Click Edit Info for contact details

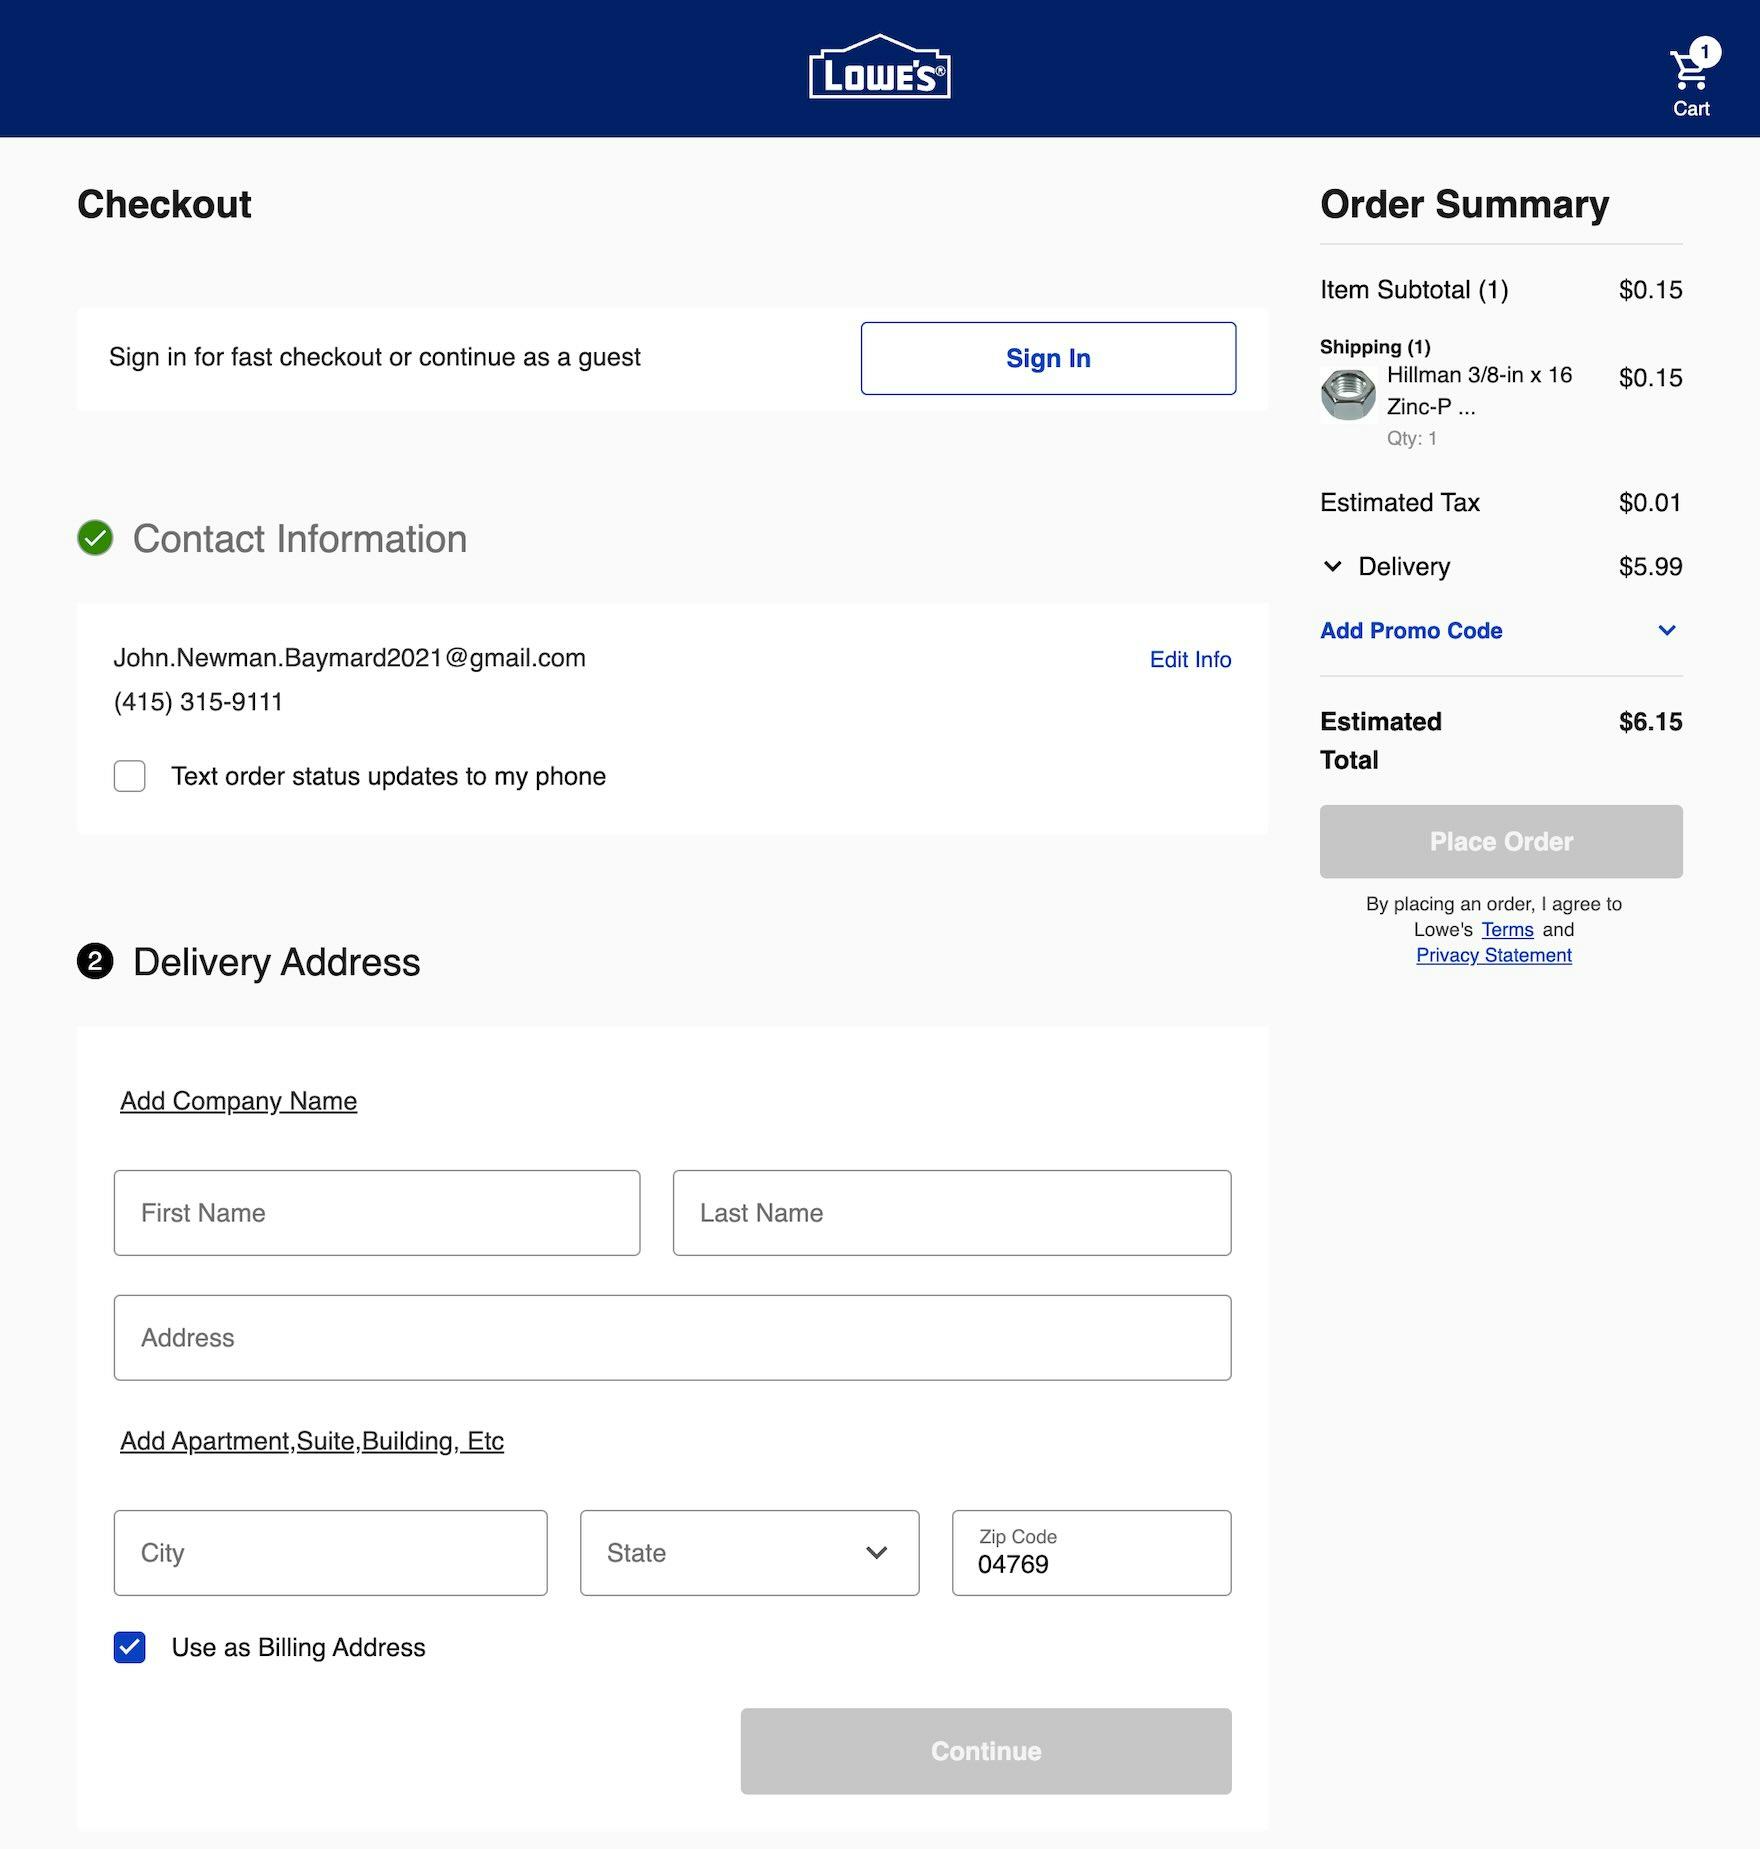click(x=1190, y=659)
